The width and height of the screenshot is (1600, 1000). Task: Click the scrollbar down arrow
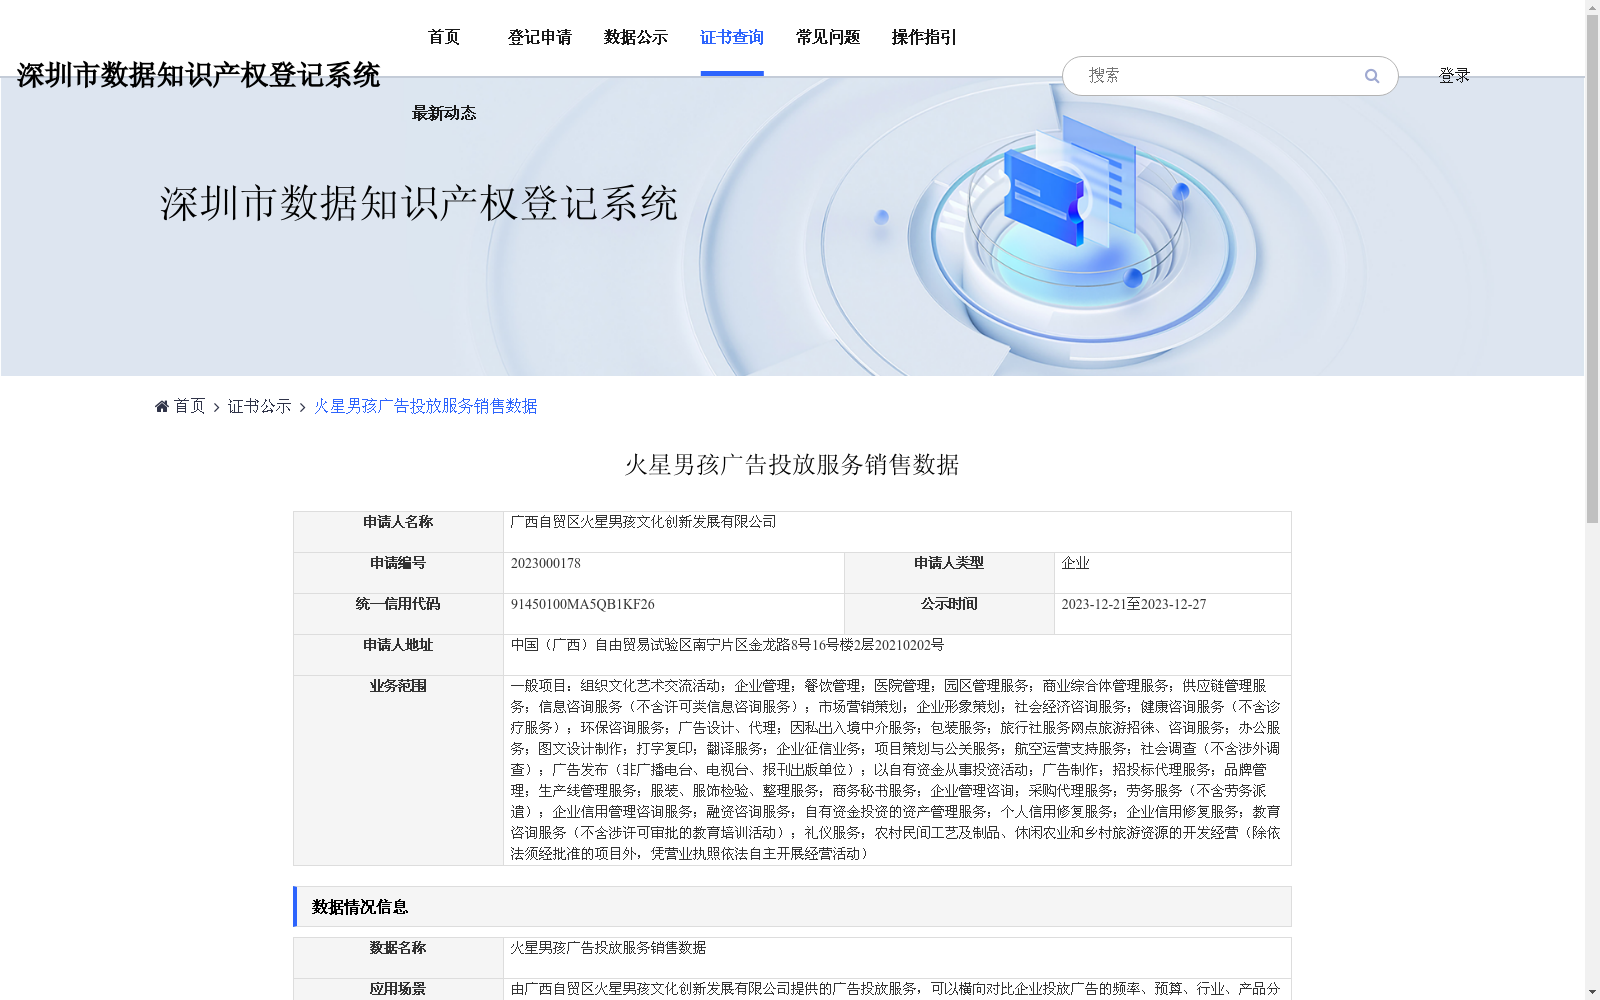coord(1592,993)
